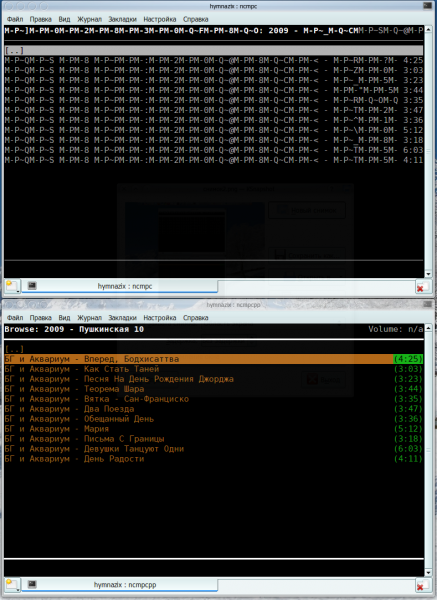Click terminal icon on ncmpc tab
Screen dimensions: 437x600
32,286
